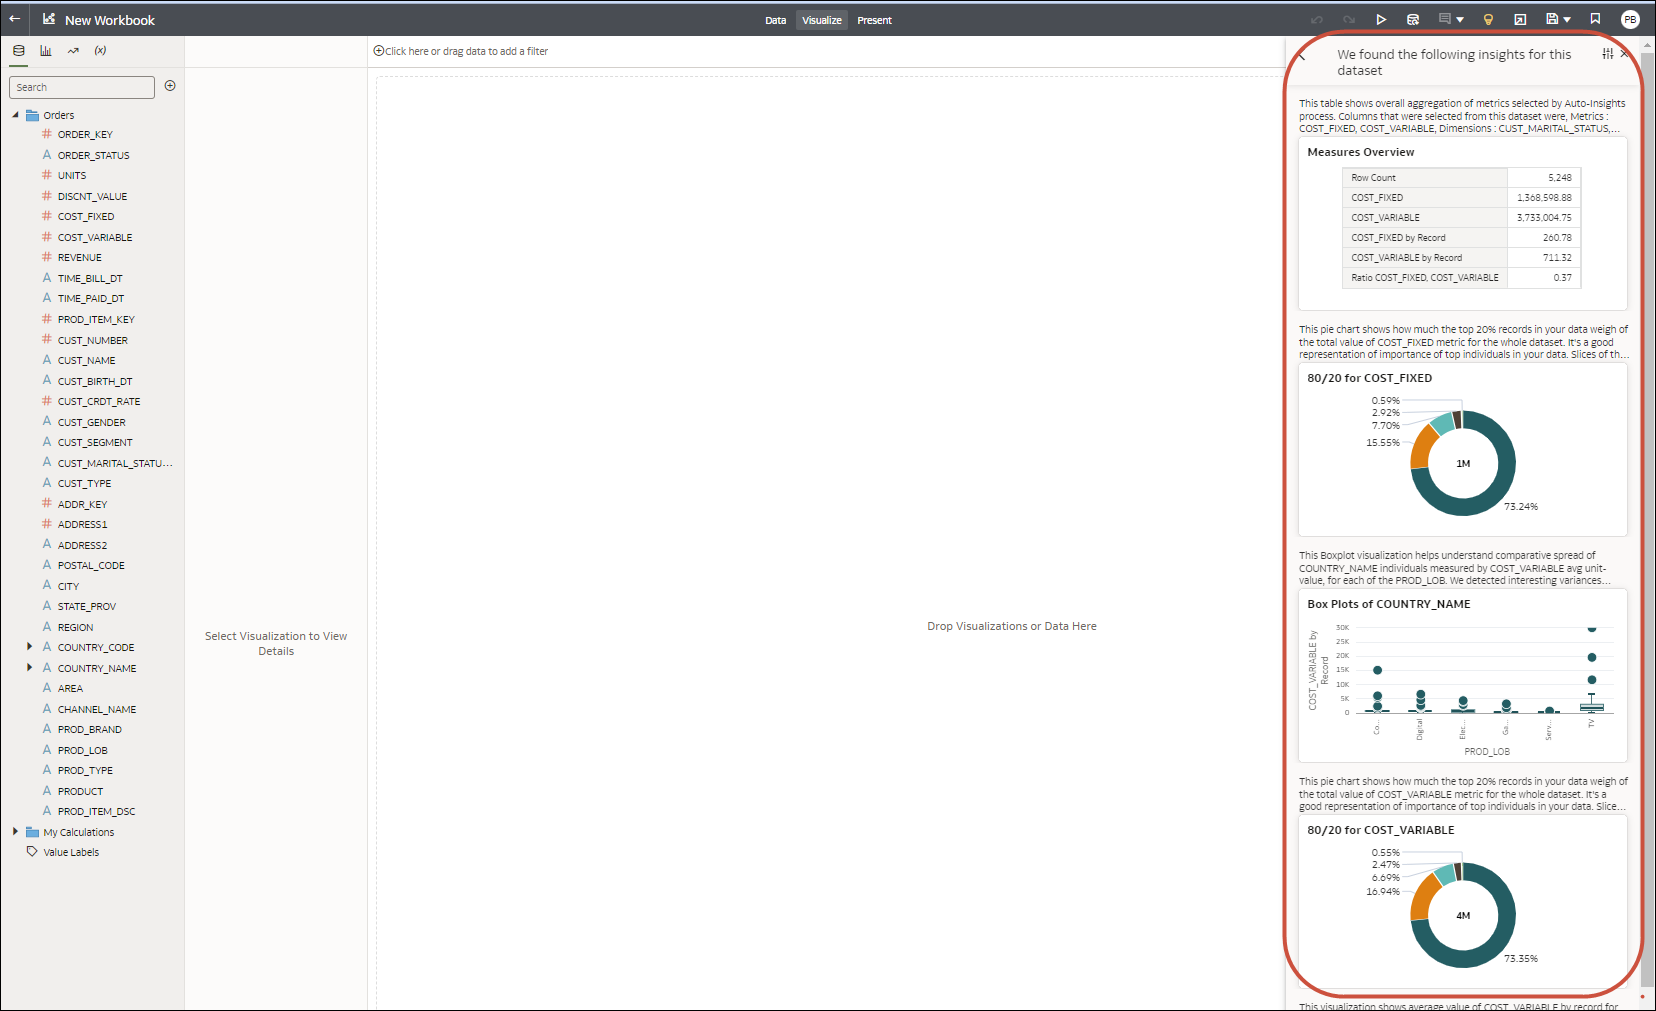Image resolution: width=1656 pixels, height=1011 pixels.
Task: Go back using the top-left arrow
Action: [15, 19]
